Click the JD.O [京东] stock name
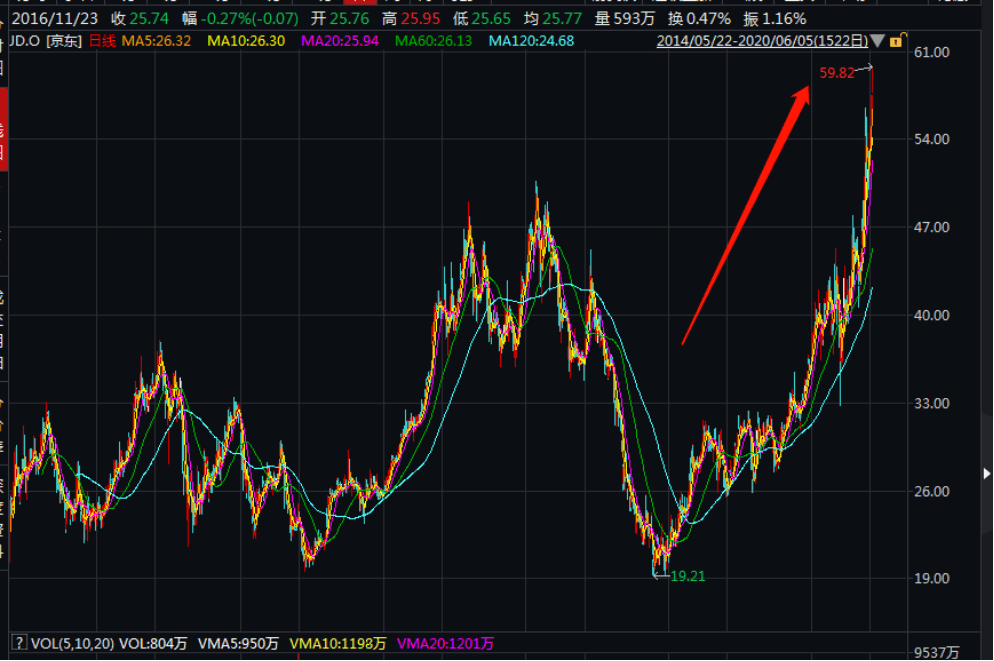 [x=43, y=41]
